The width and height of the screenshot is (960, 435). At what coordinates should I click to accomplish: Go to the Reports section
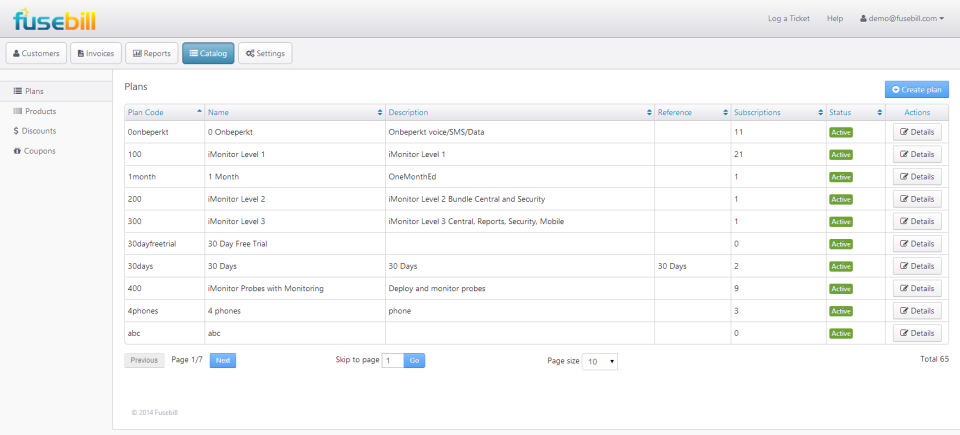[x=152, y=53]
